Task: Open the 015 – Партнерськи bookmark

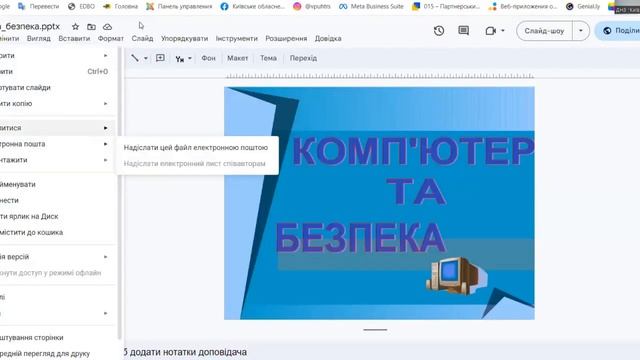Action: click(x=446, y=6)
